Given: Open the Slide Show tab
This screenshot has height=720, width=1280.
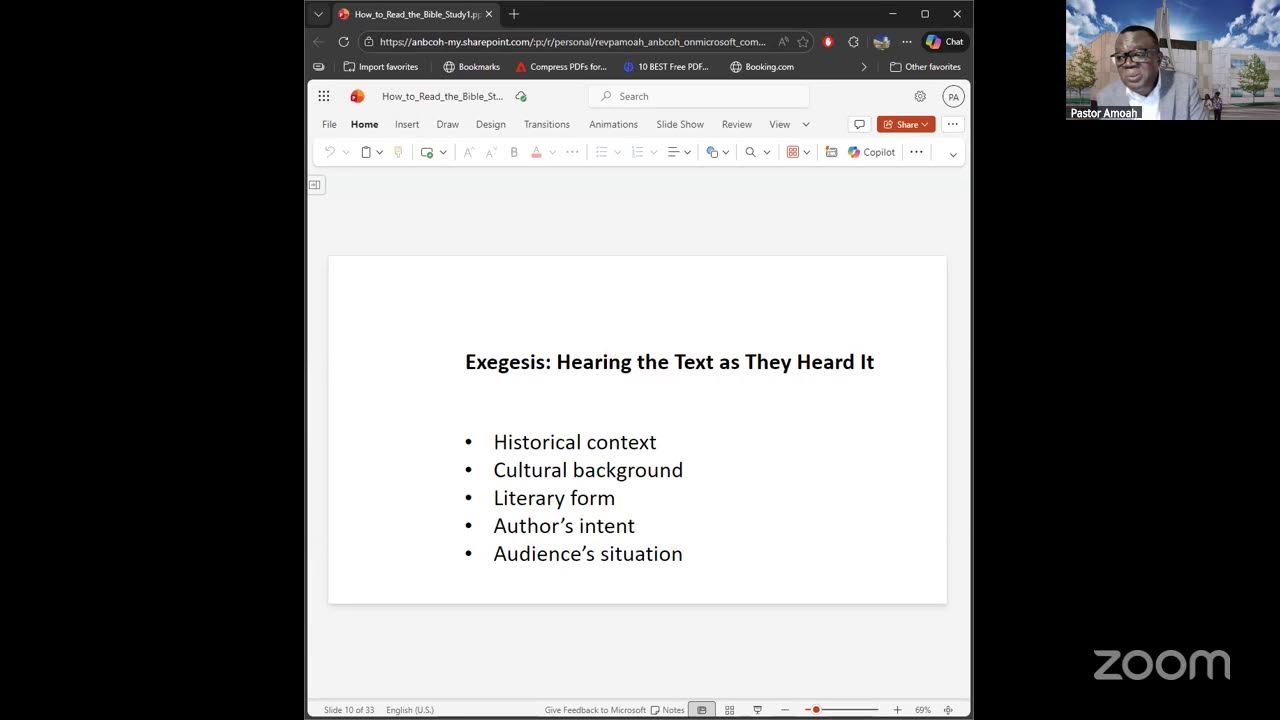Looking at the screenshot, I should pos(680,124).
